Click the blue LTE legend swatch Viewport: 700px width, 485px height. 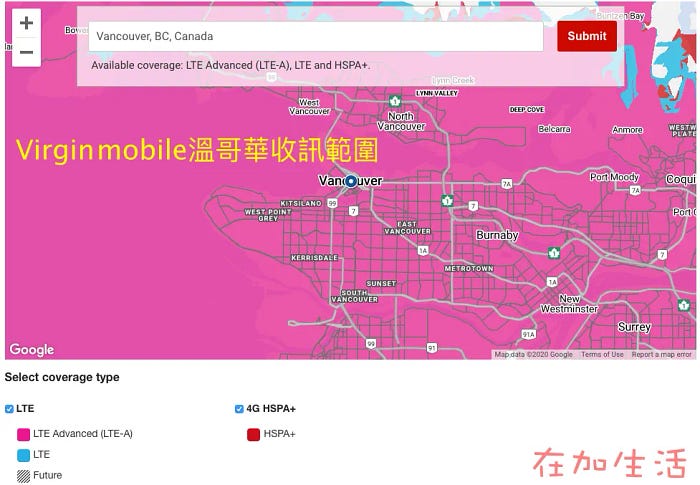[23, 455]
